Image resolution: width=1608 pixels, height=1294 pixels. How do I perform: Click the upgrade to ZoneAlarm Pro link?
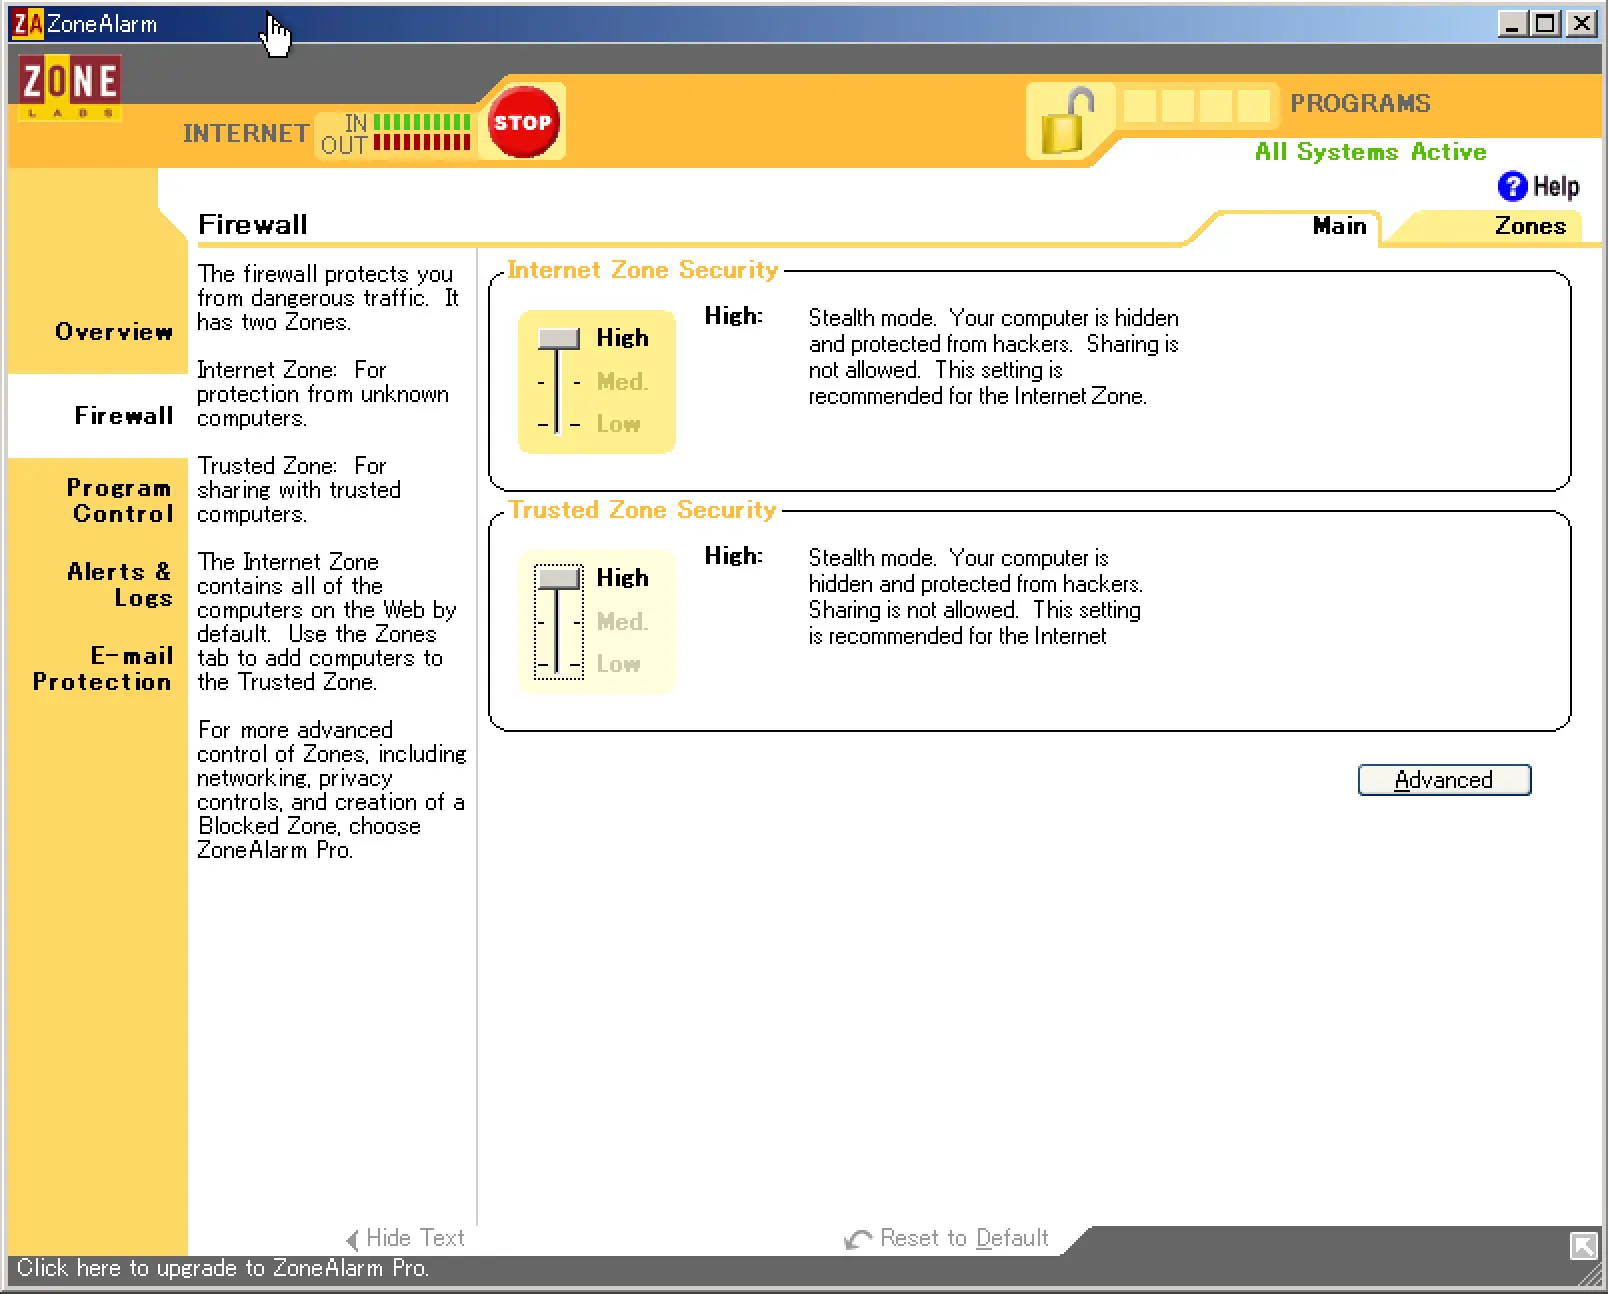coord(223,1268)
